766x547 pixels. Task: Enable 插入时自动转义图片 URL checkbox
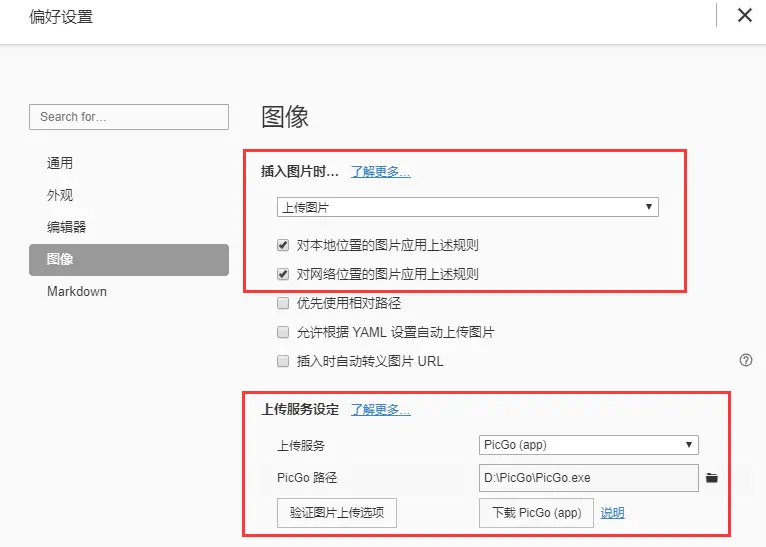[x=283, y=361]
